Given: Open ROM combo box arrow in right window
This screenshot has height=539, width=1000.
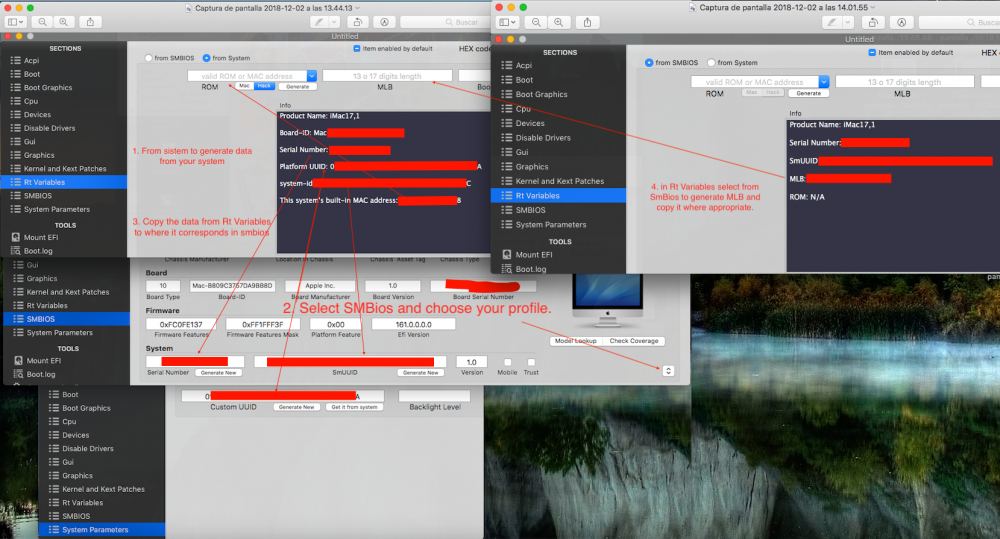Looking at the screenshot, I should tap(823, 82).
